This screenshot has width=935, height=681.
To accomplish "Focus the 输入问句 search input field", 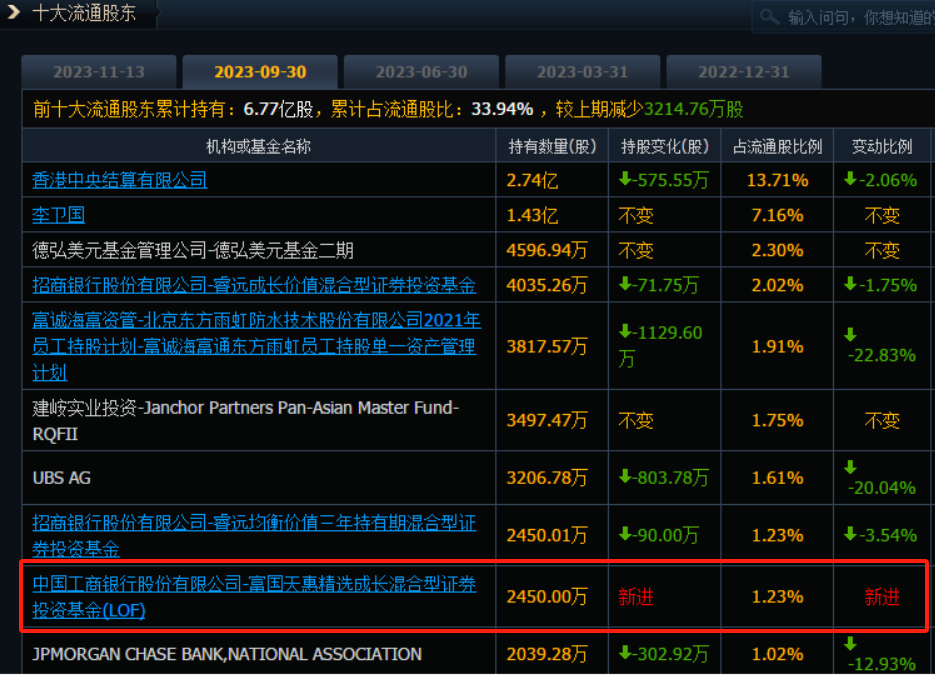I will 843,17.
